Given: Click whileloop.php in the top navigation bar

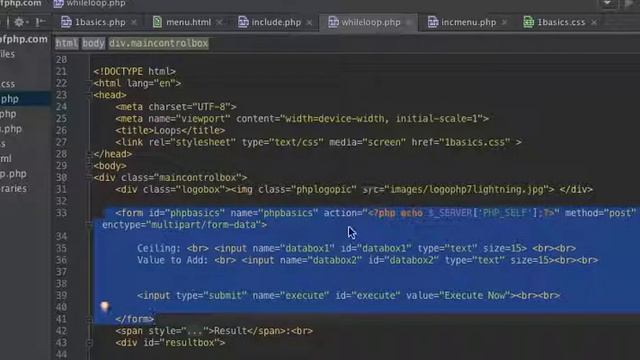Looking at the screenshot, I should coord(96,3).
